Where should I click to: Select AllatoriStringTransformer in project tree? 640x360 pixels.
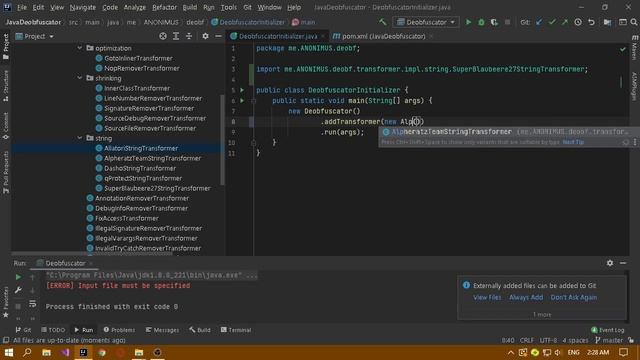(141, 148)
